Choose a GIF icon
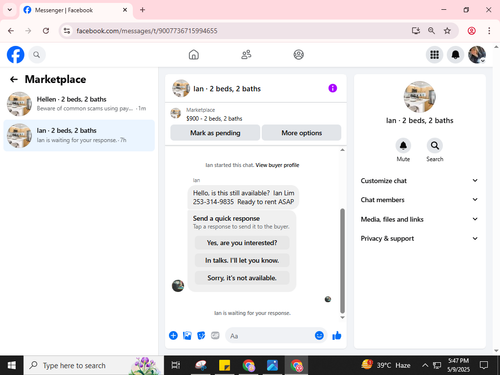Screen dimensions: 500x375 coord(215,335)
